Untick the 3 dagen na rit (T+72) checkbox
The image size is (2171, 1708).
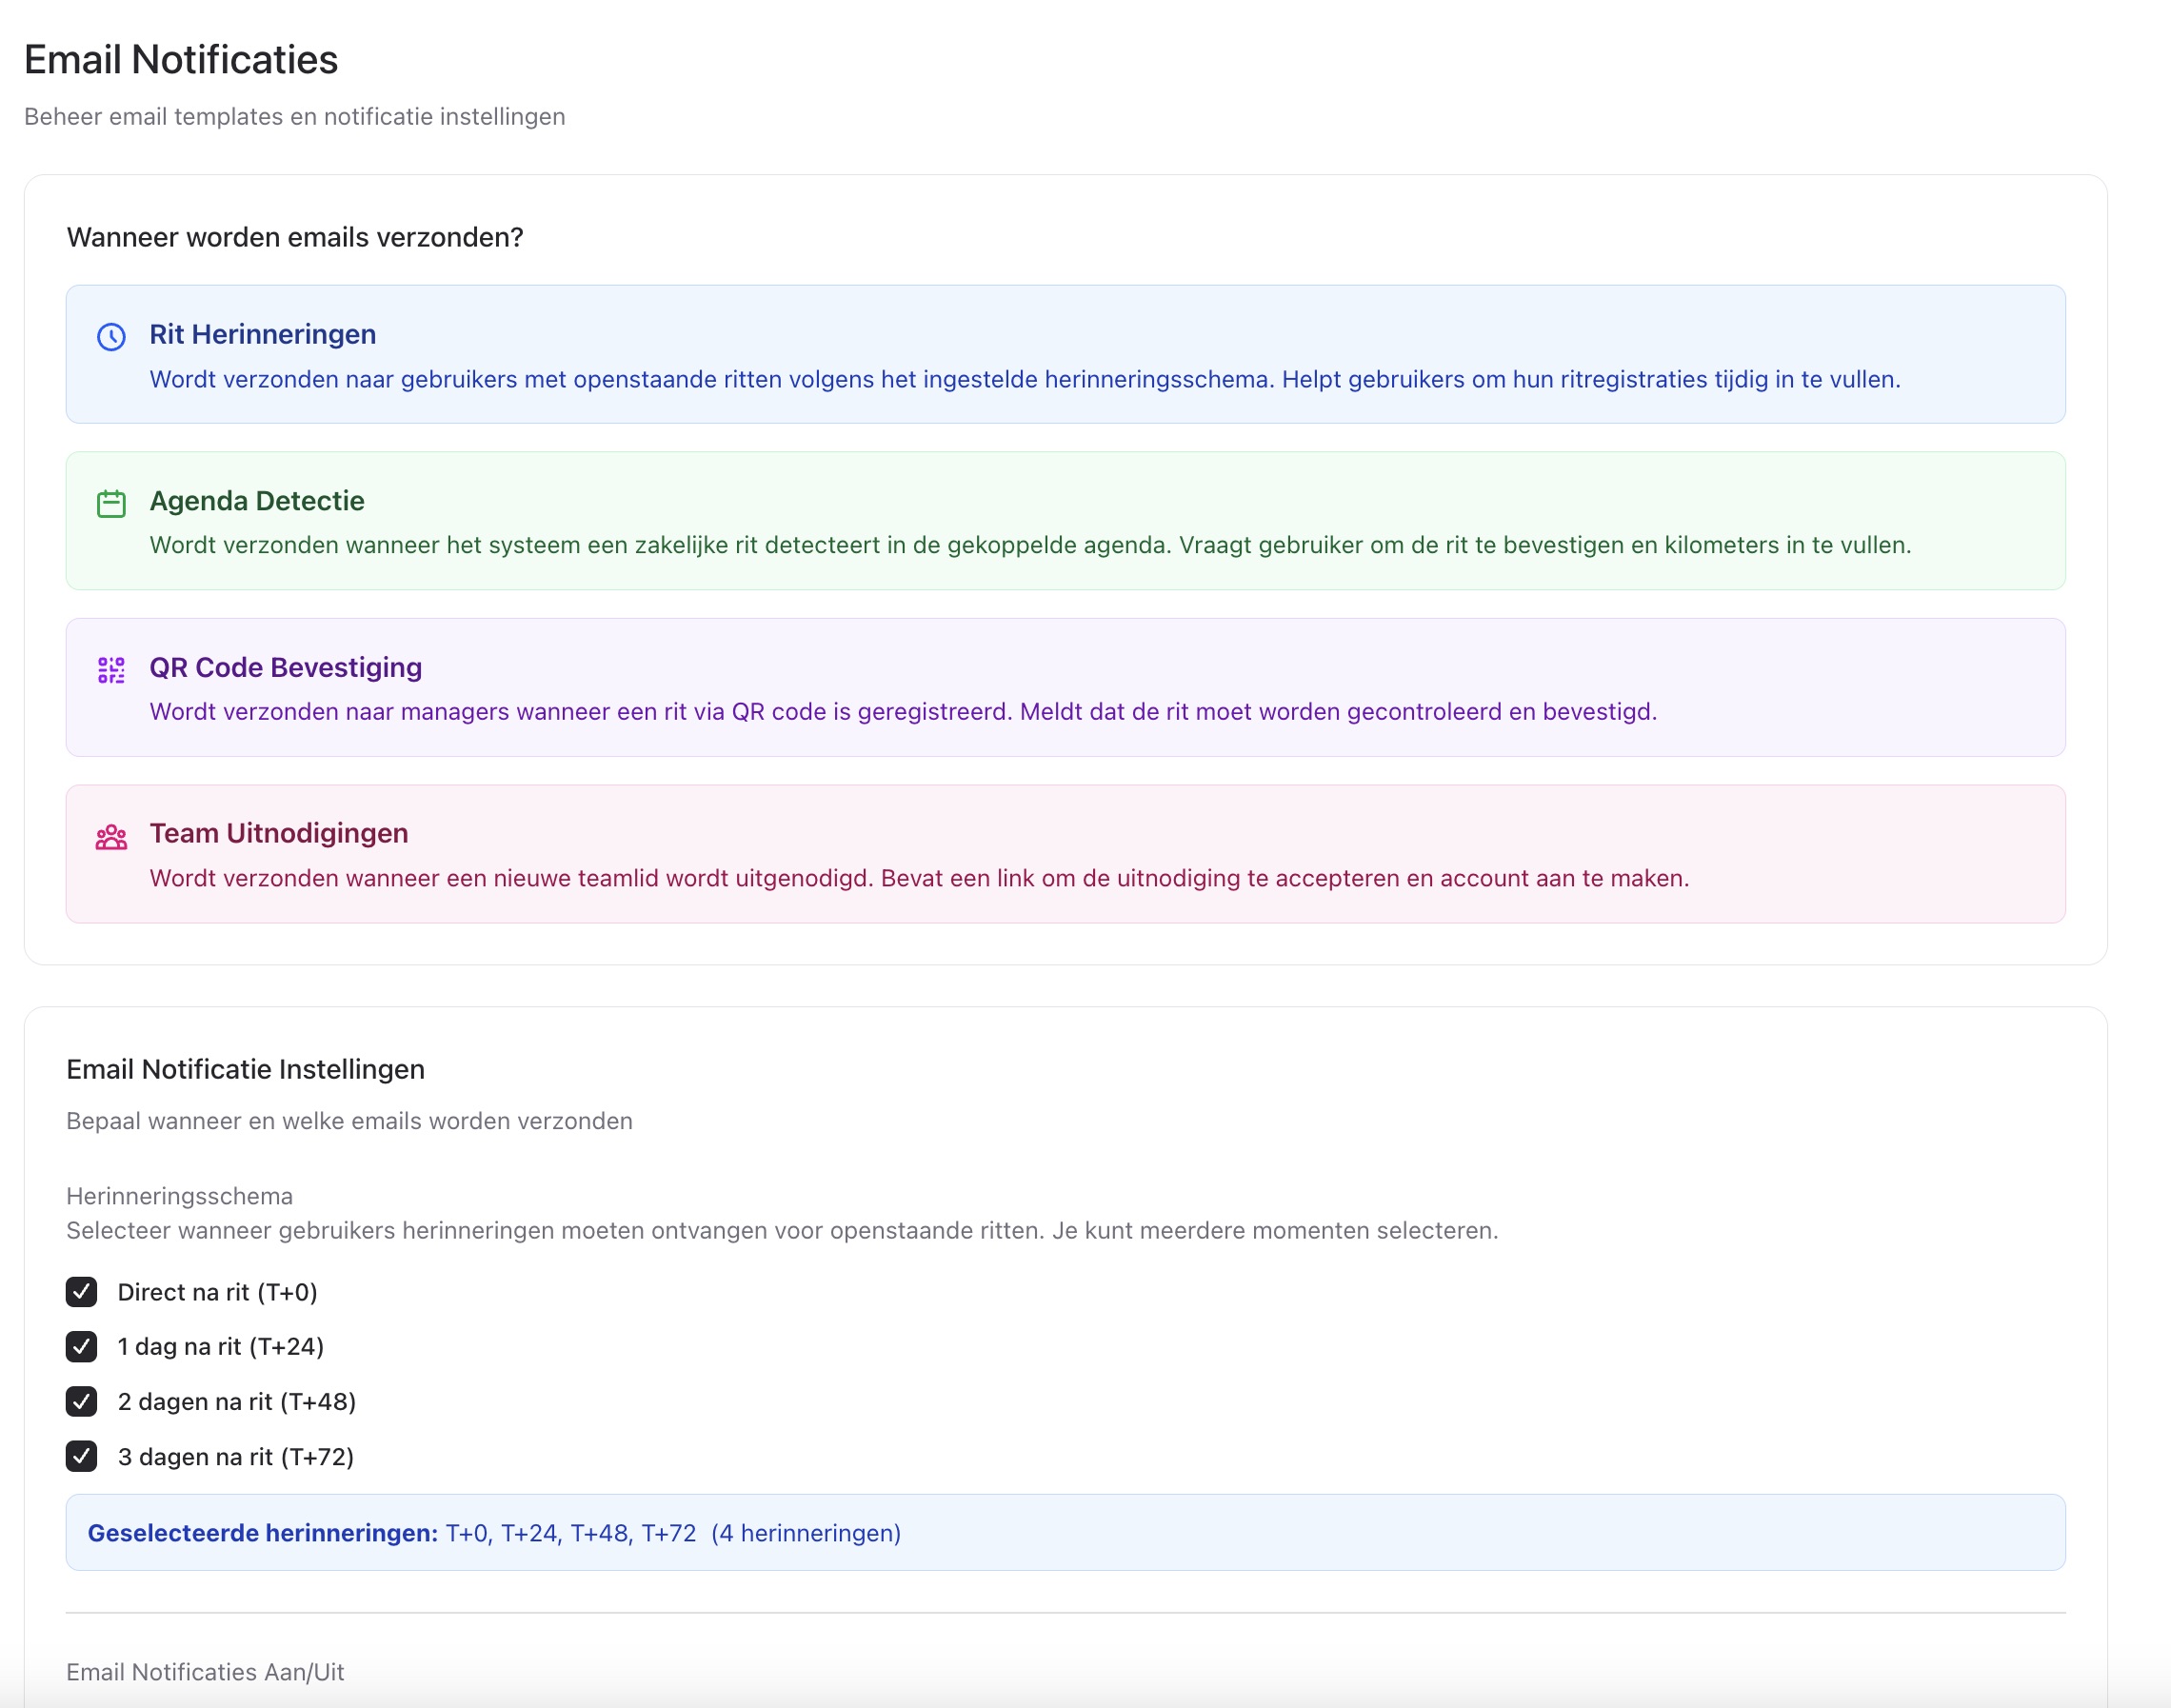coord(82,1456)
